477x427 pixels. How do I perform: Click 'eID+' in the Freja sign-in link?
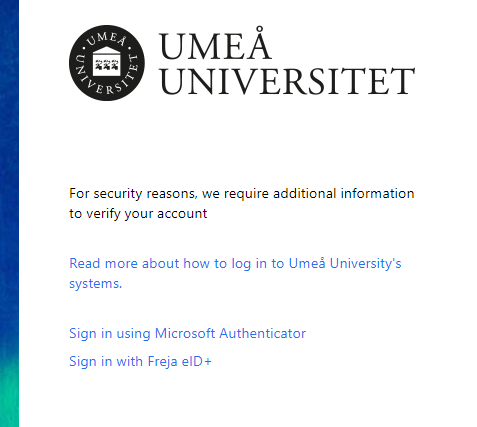[197, 361]
